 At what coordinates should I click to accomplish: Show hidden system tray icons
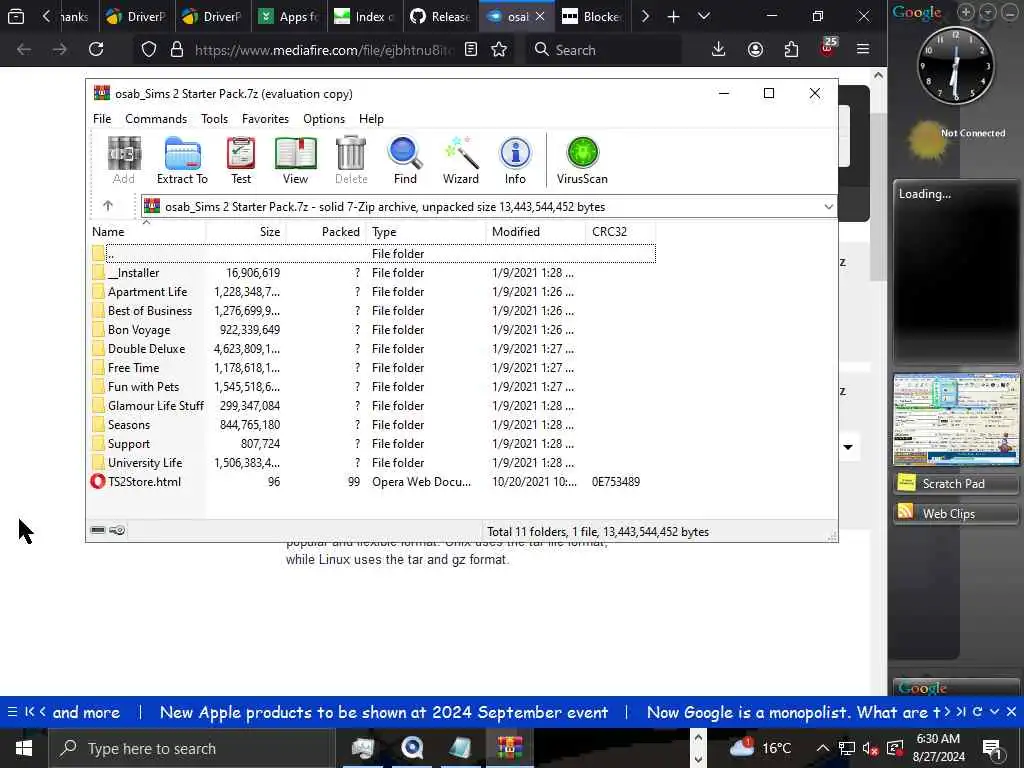(x=822, y=748)
